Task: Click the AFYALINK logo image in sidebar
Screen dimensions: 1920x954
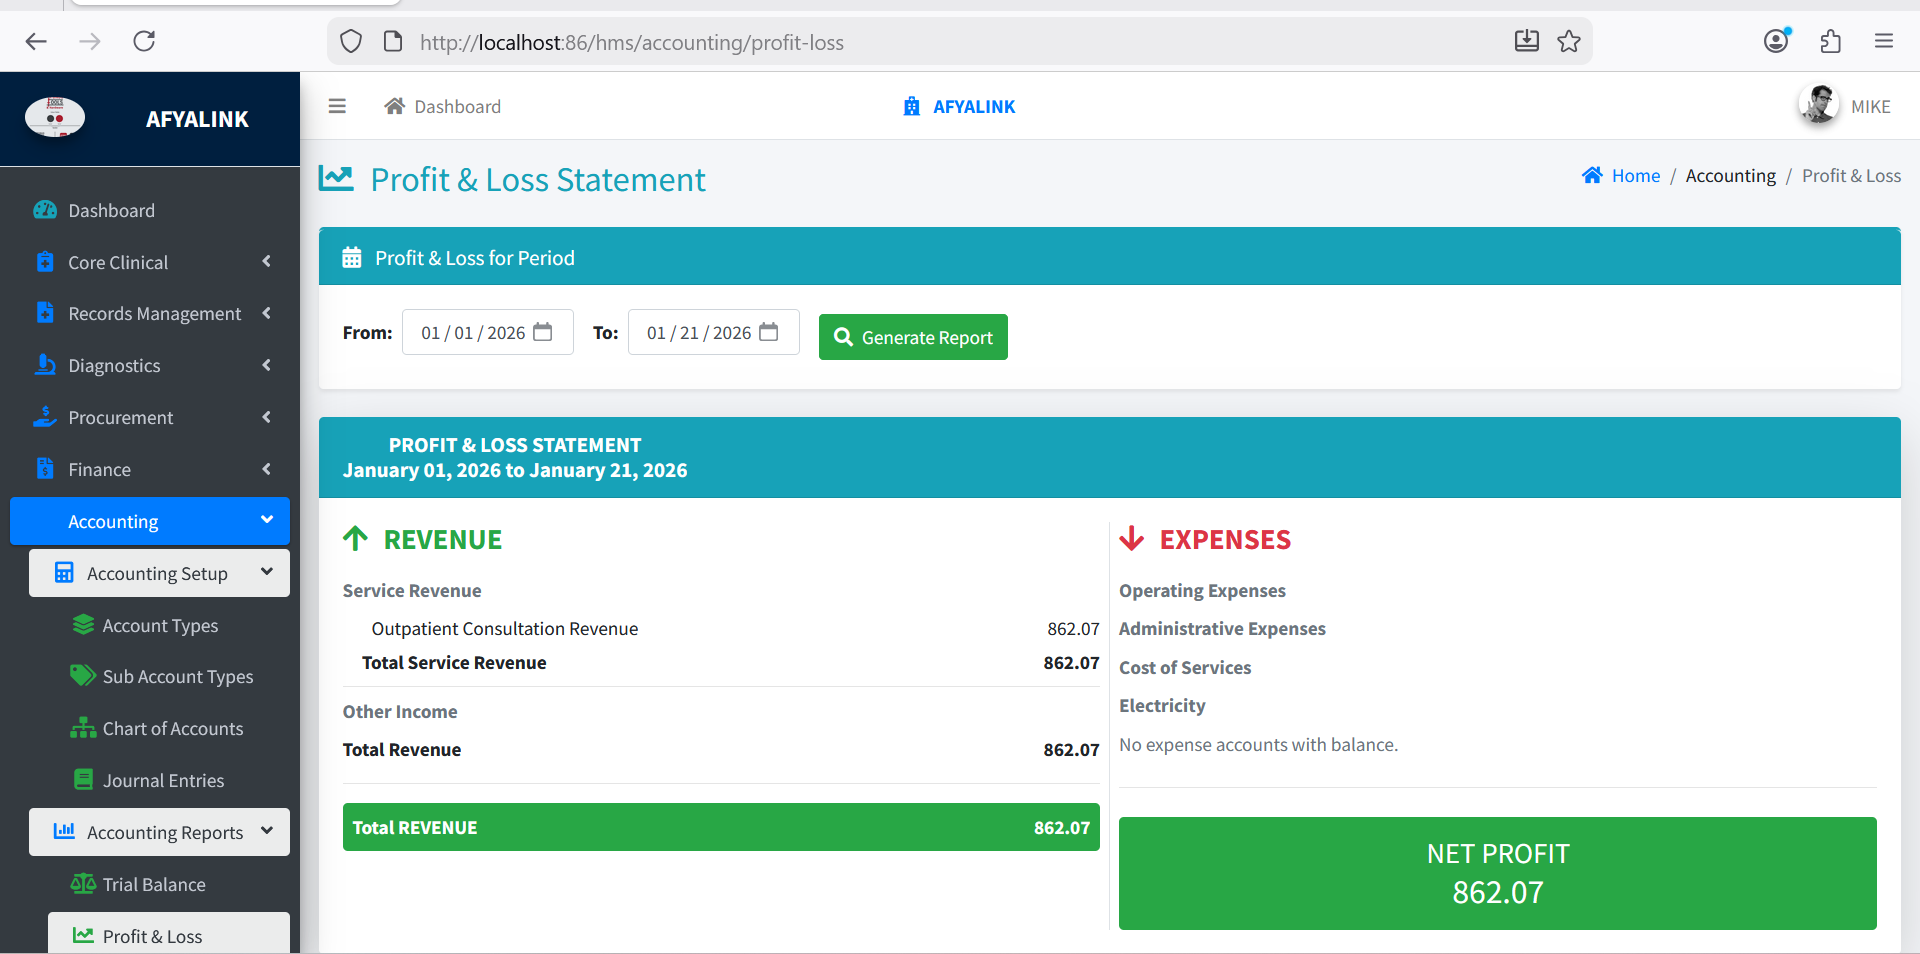Action: [x=55, y=118]
